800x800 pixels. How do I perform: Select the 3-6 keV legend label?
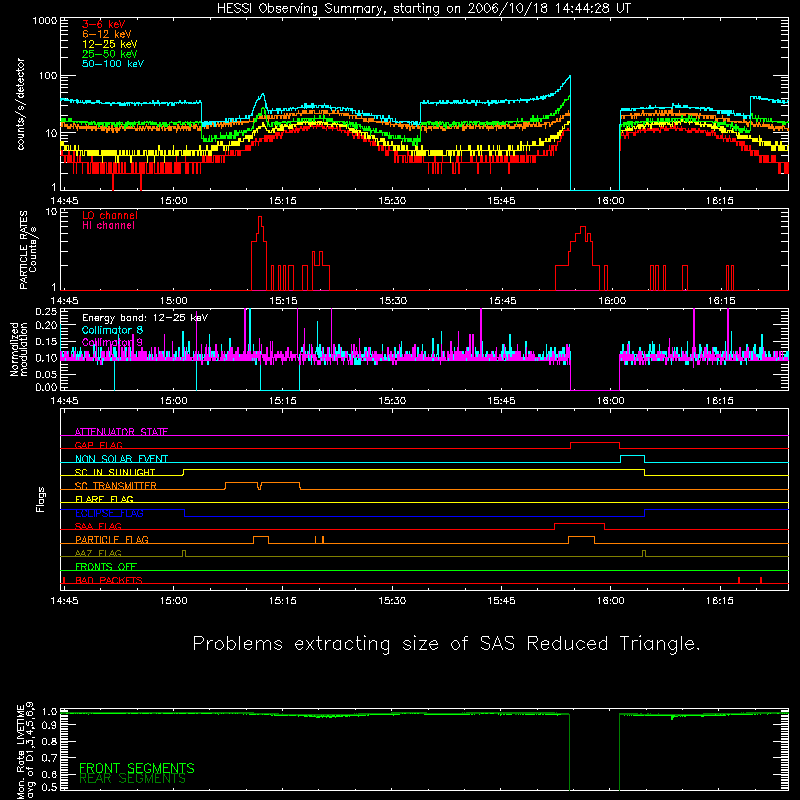point(104,24)
